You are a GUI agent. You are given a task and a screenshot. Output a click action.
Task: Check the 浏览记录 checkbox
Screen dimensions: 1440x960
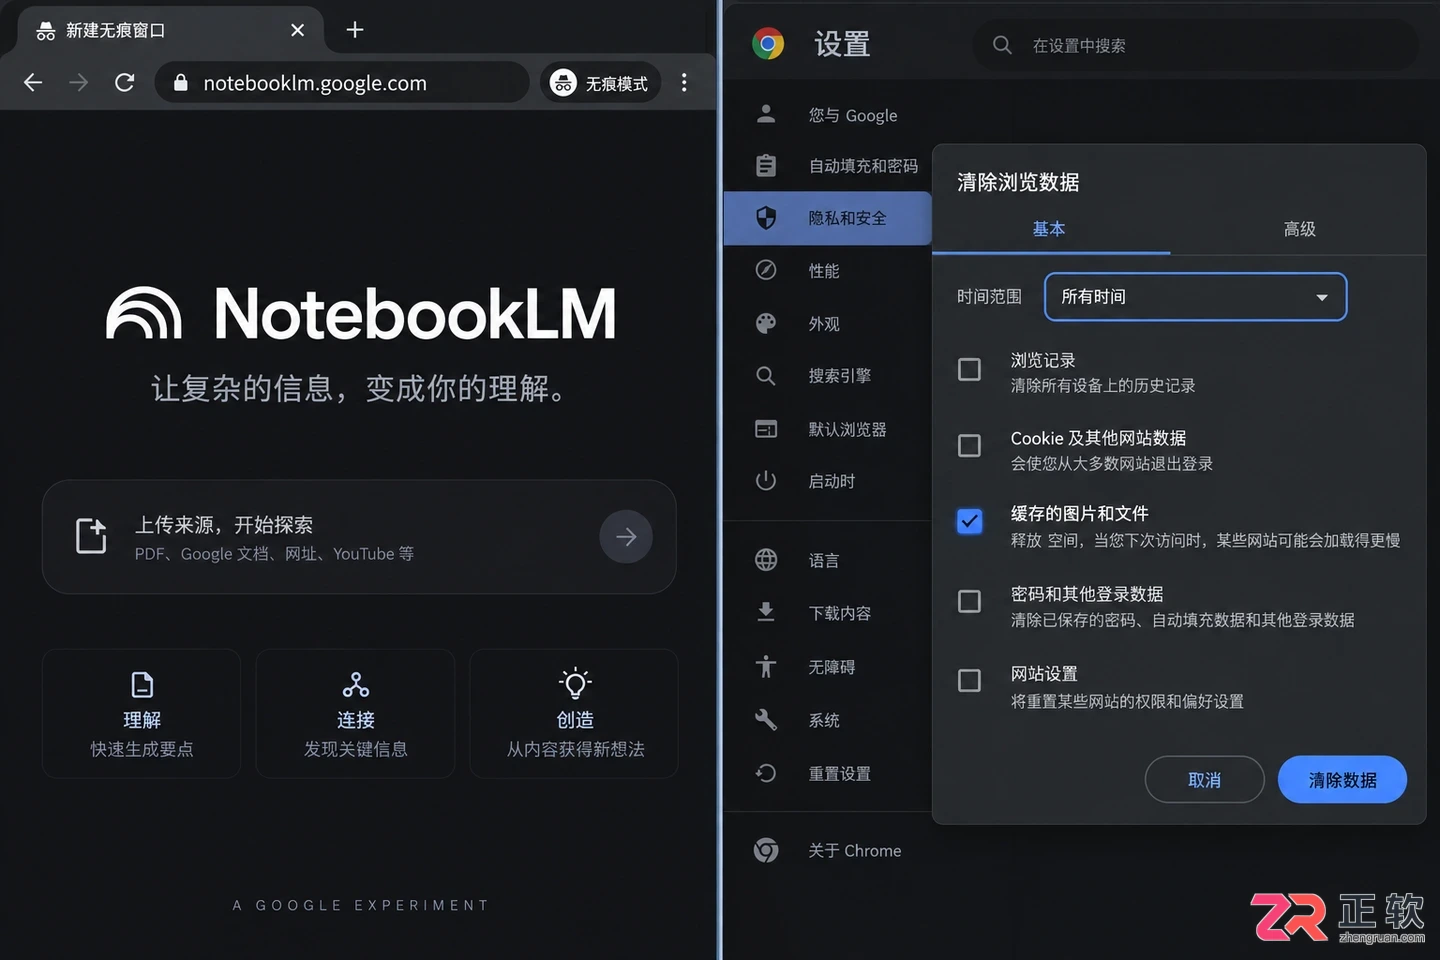(x=970, y=370)
